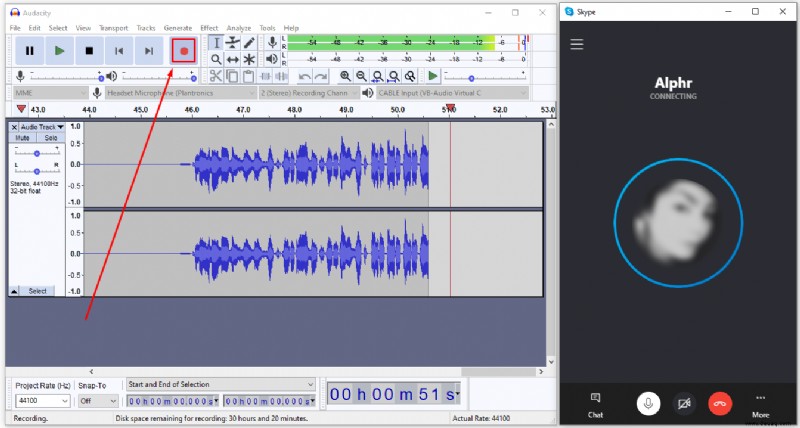Collapse track using the arrow button

14,291
